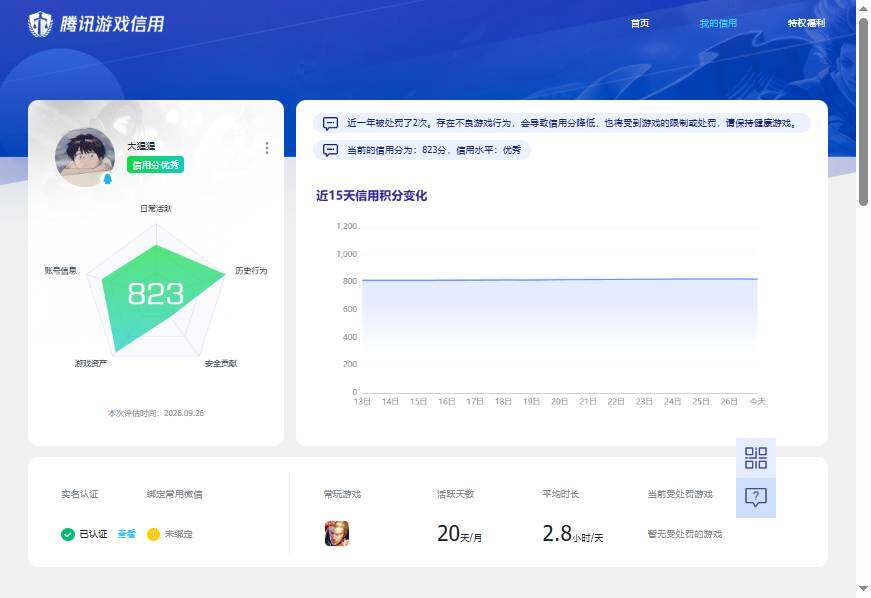Screen dimensions: 871x598
Task: Click the yellow 未绑定 warning icon
Action: pyautogui.click(x=153, y=534)
